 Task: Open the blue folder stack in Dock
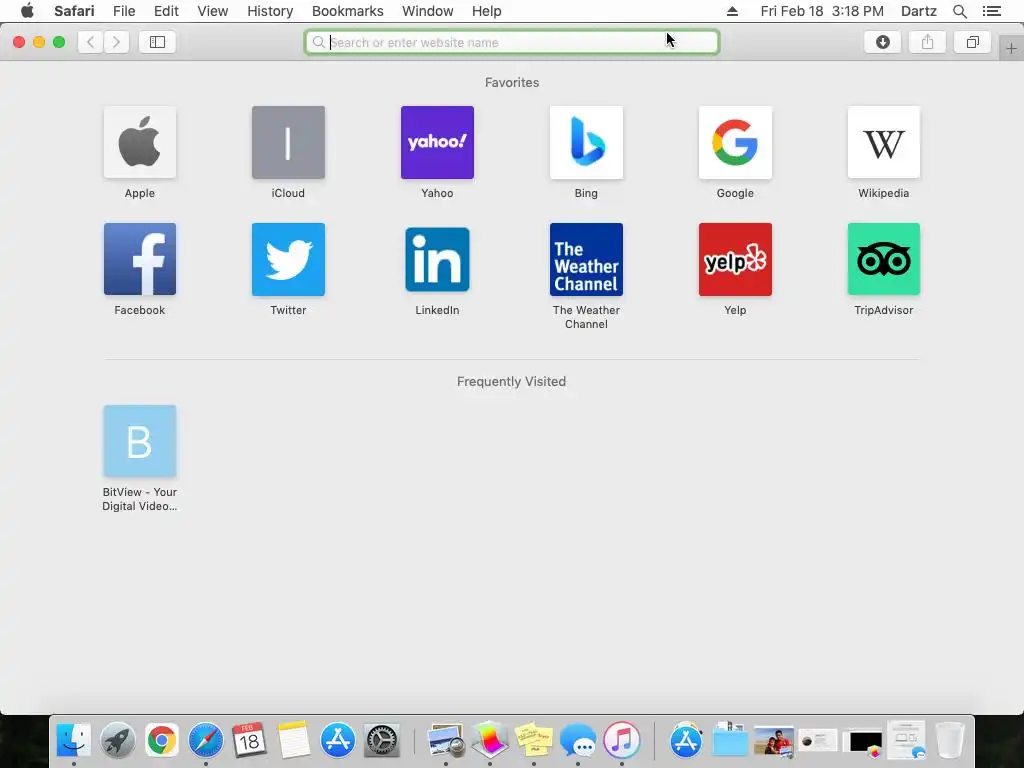pos(729,741)
